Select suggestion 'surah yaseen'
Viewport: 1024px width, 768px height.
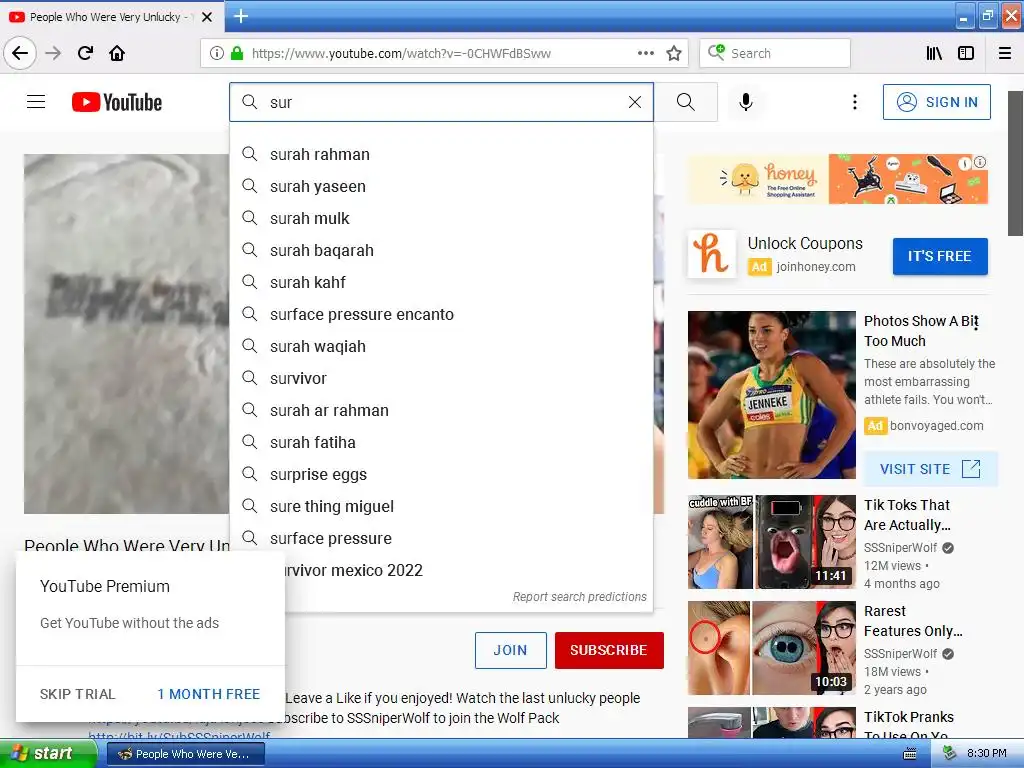coord(441,186)
